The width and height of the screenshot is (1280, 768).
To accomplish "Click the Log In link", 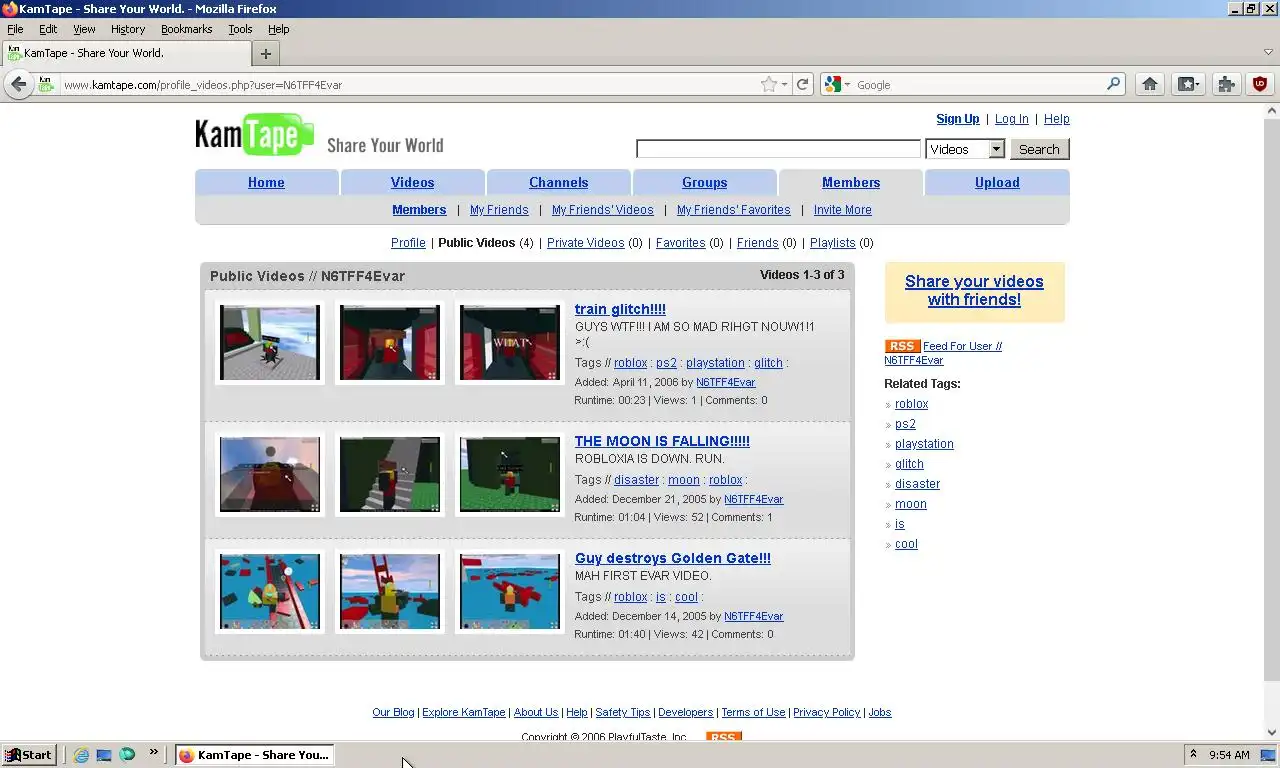I will coord(1011,119).
